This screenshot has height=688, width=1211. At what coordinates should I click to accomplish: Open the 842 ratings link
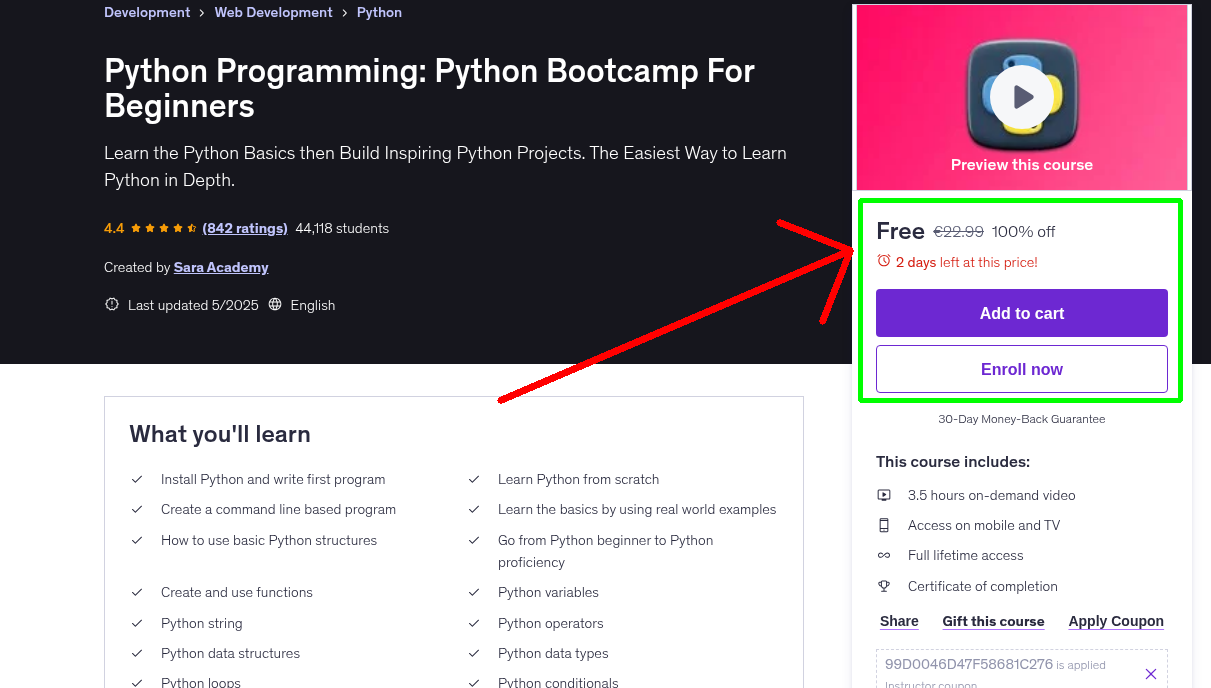click(244, 228)
